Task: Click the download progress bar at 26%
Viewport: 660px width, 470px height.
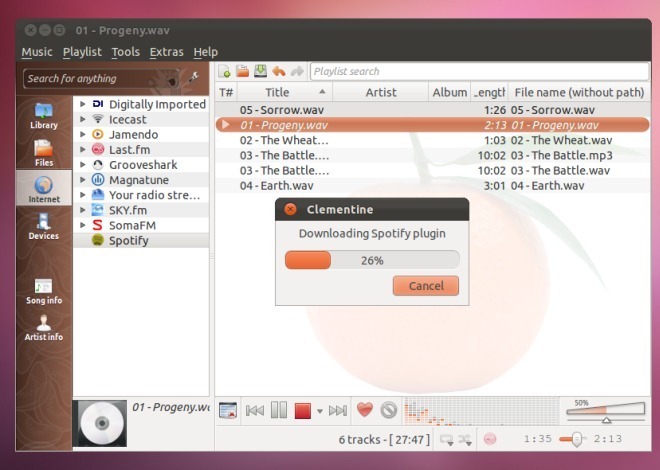Action: click(x=372, y=260)
